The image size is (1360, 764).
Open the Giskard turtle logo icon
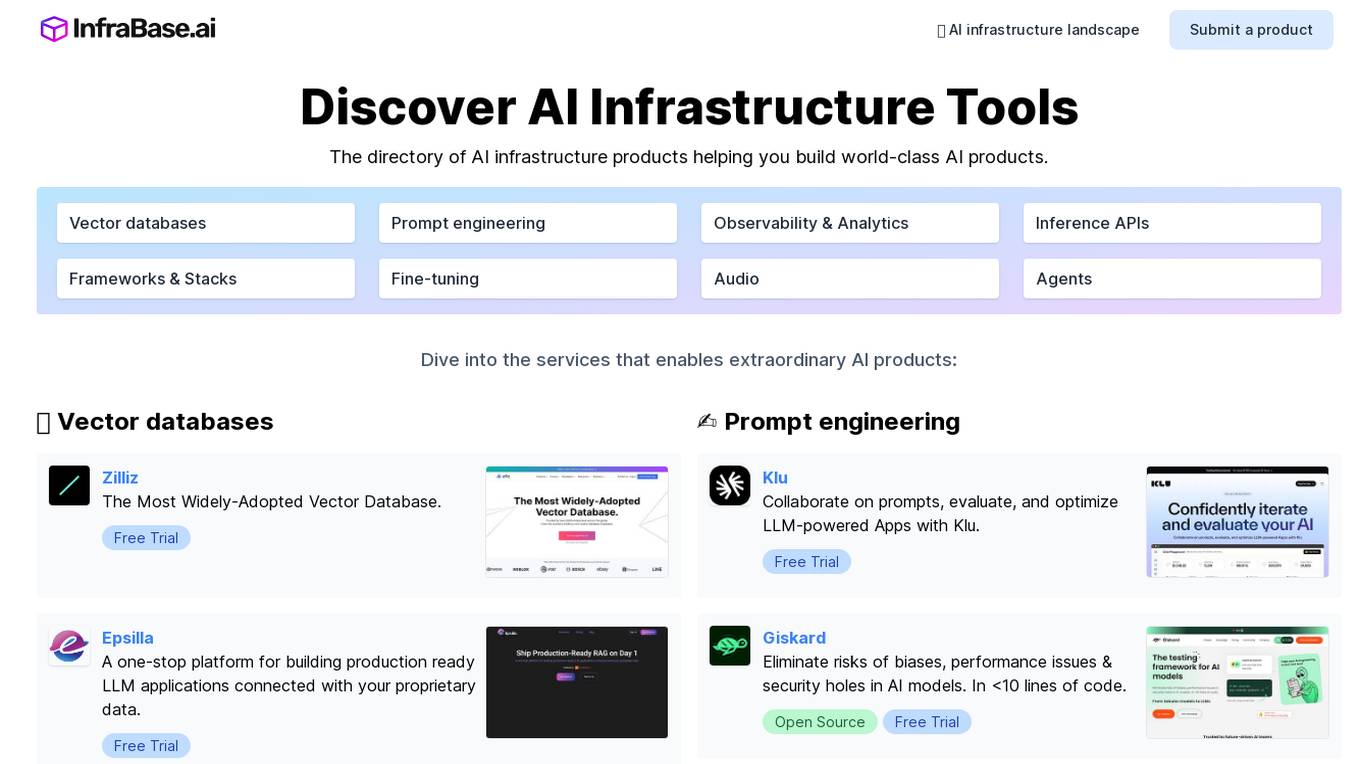[x=730, y=646]
